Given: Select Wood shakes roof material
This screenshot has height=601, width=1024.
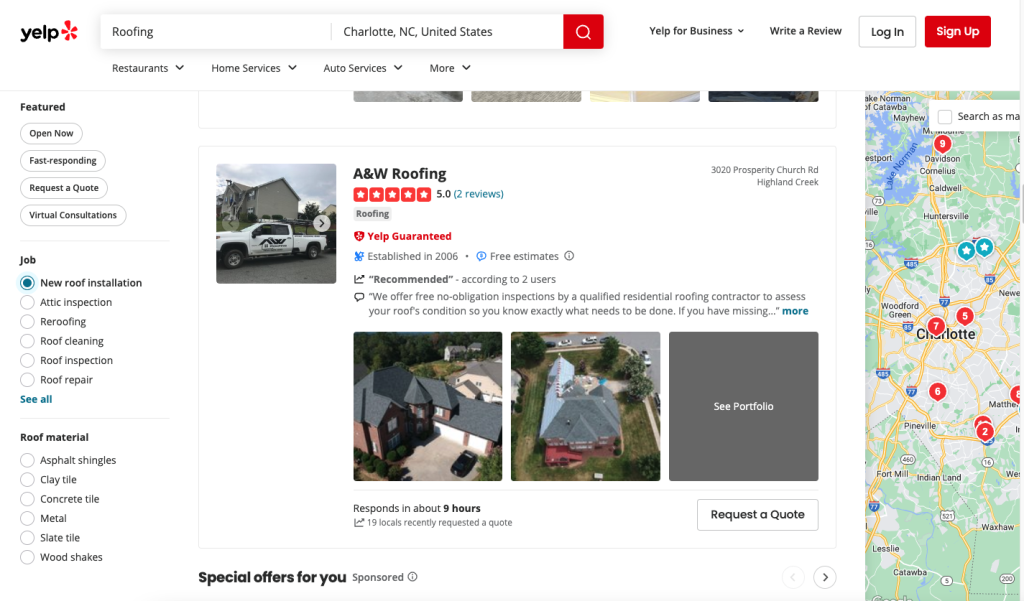Looking at the screenshot, I should point(27,557).
